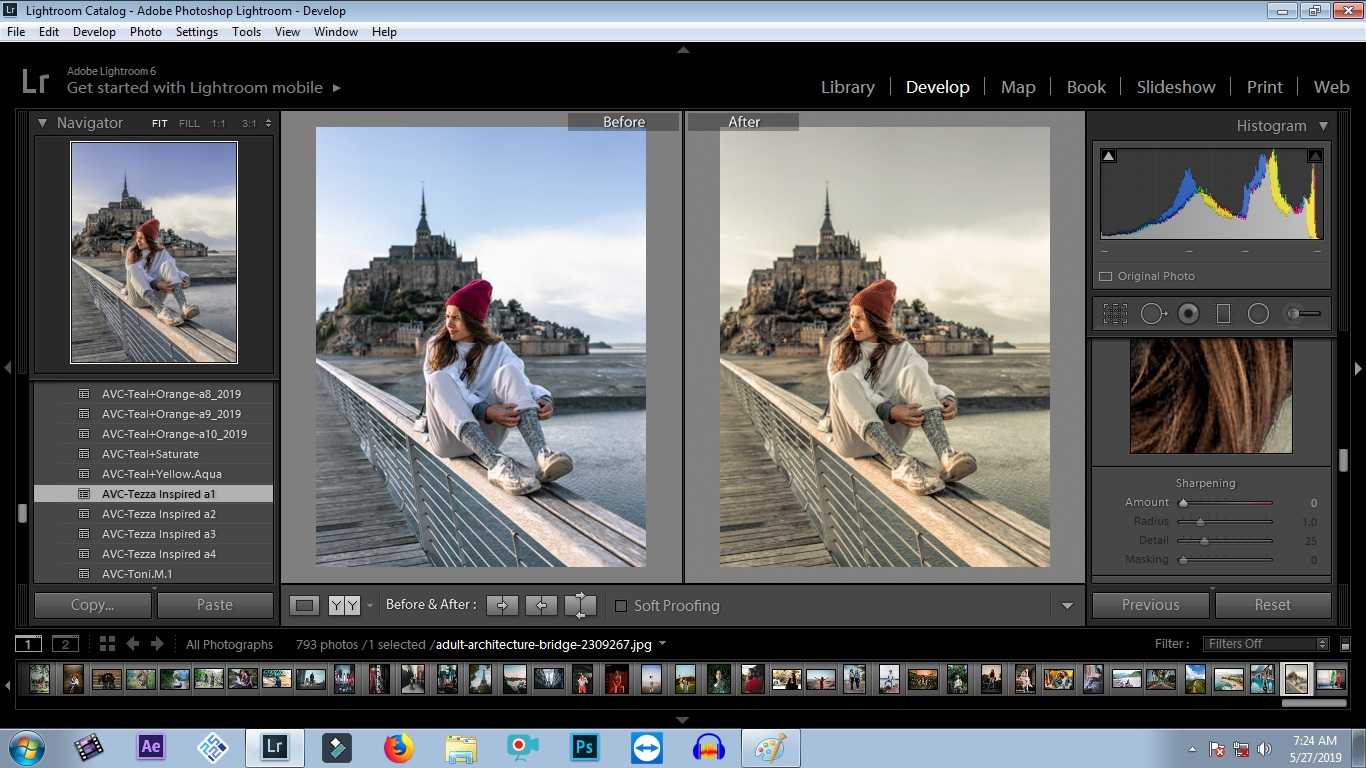Open Grid view icon in filmstrip bar
1366x768 pixels.
[x=107, y=644]
